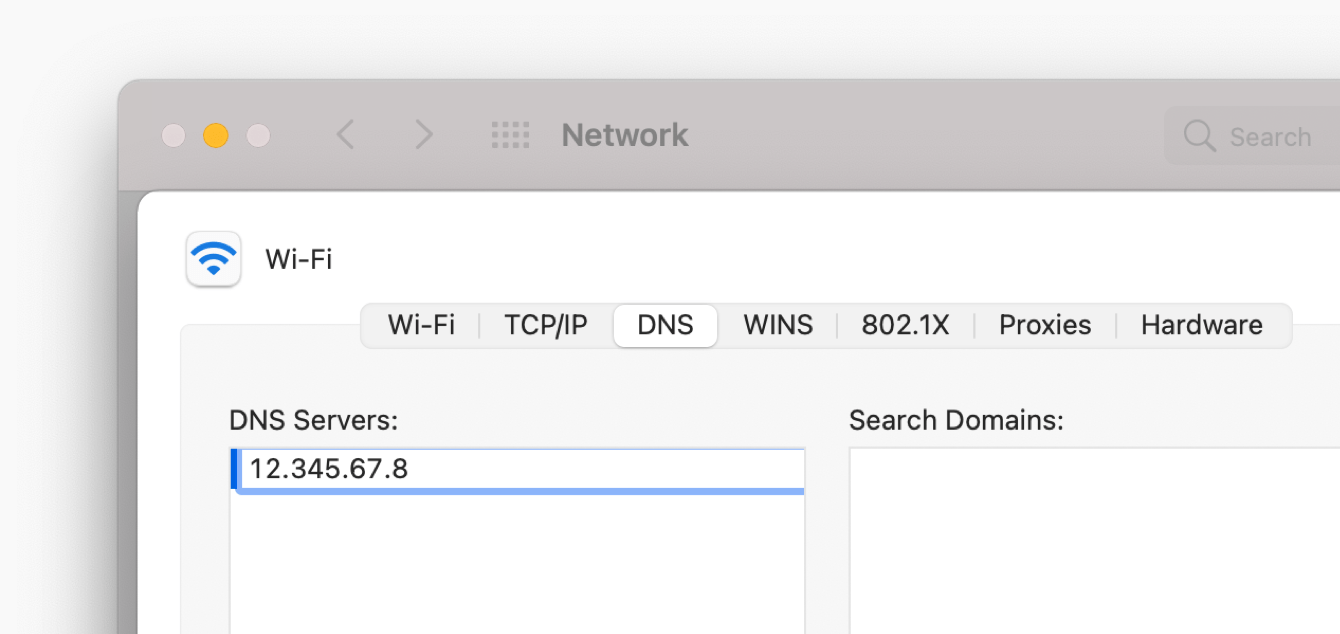Minimize the window with the yellow button

pyautogui.click(x=216, y=135)
